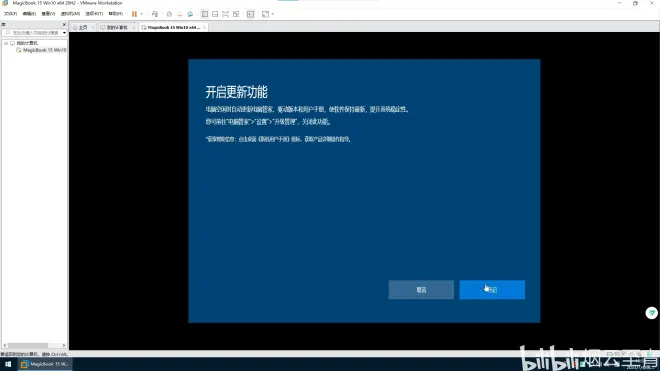Open the stretch display dropdown arrow
This screenshot has height=371, width=660.
(273, 14)
